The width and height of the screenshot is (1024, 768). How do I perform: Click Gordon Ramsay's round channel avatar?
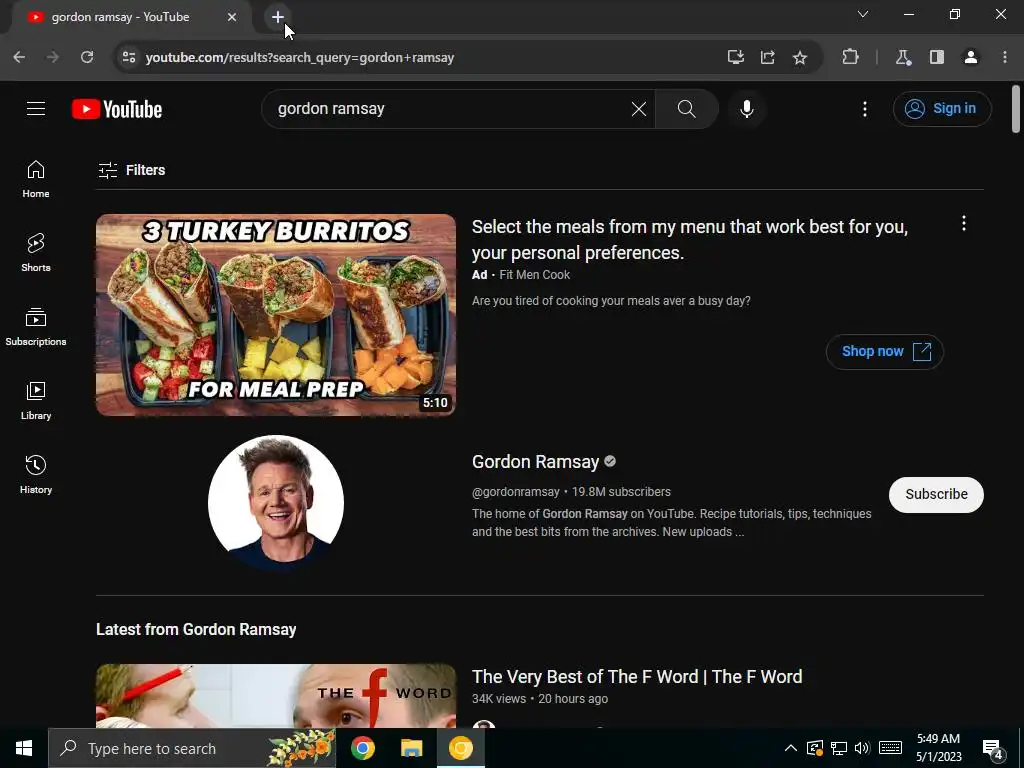(x=276, y=503)
